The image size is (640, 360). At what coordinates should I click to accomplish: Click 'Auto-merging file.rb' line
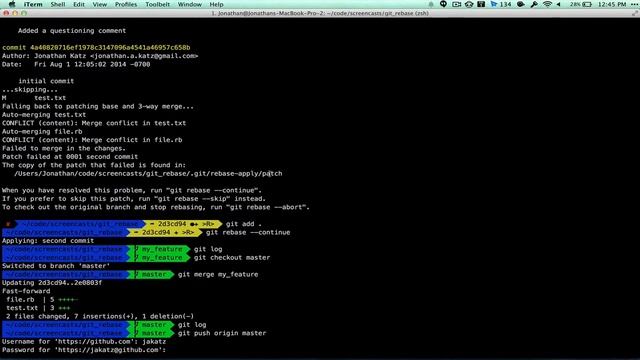tap(42, 132)
